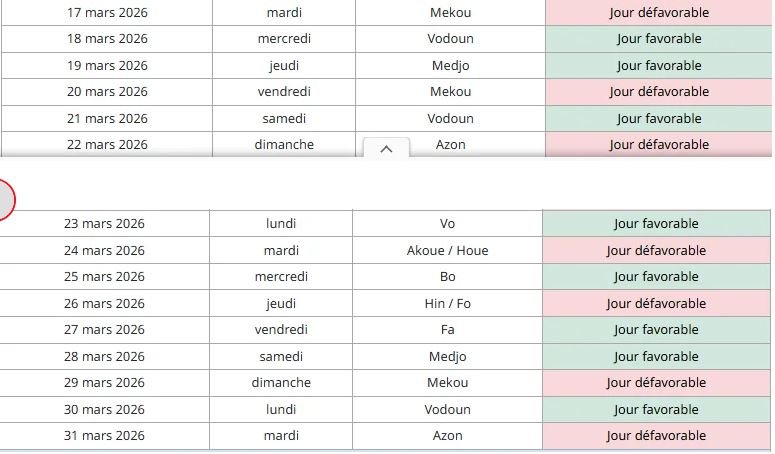Image resolution: width=775 pixels, height=454 pixels.
Task: Click the Jour défavorable cell for 17 mars
Action: pos(659,13)
